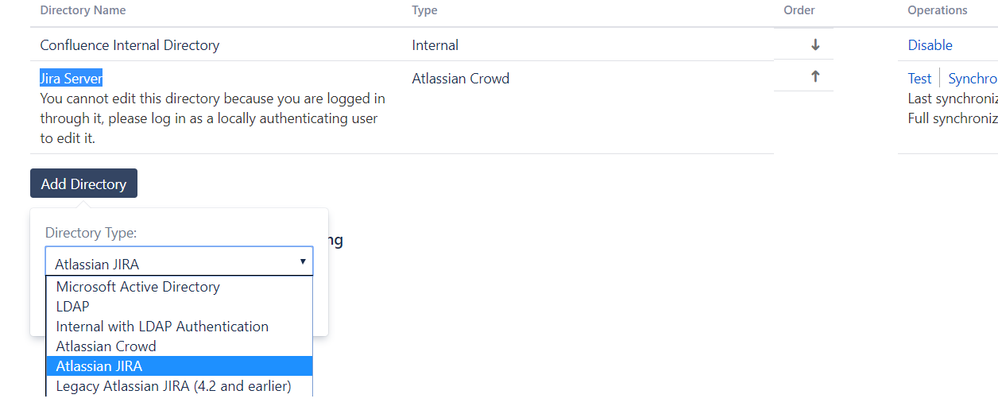Screen dimensions: 998x406
Task: Click the highlighted Jira Server name
Action: click(x=71, y=78)
